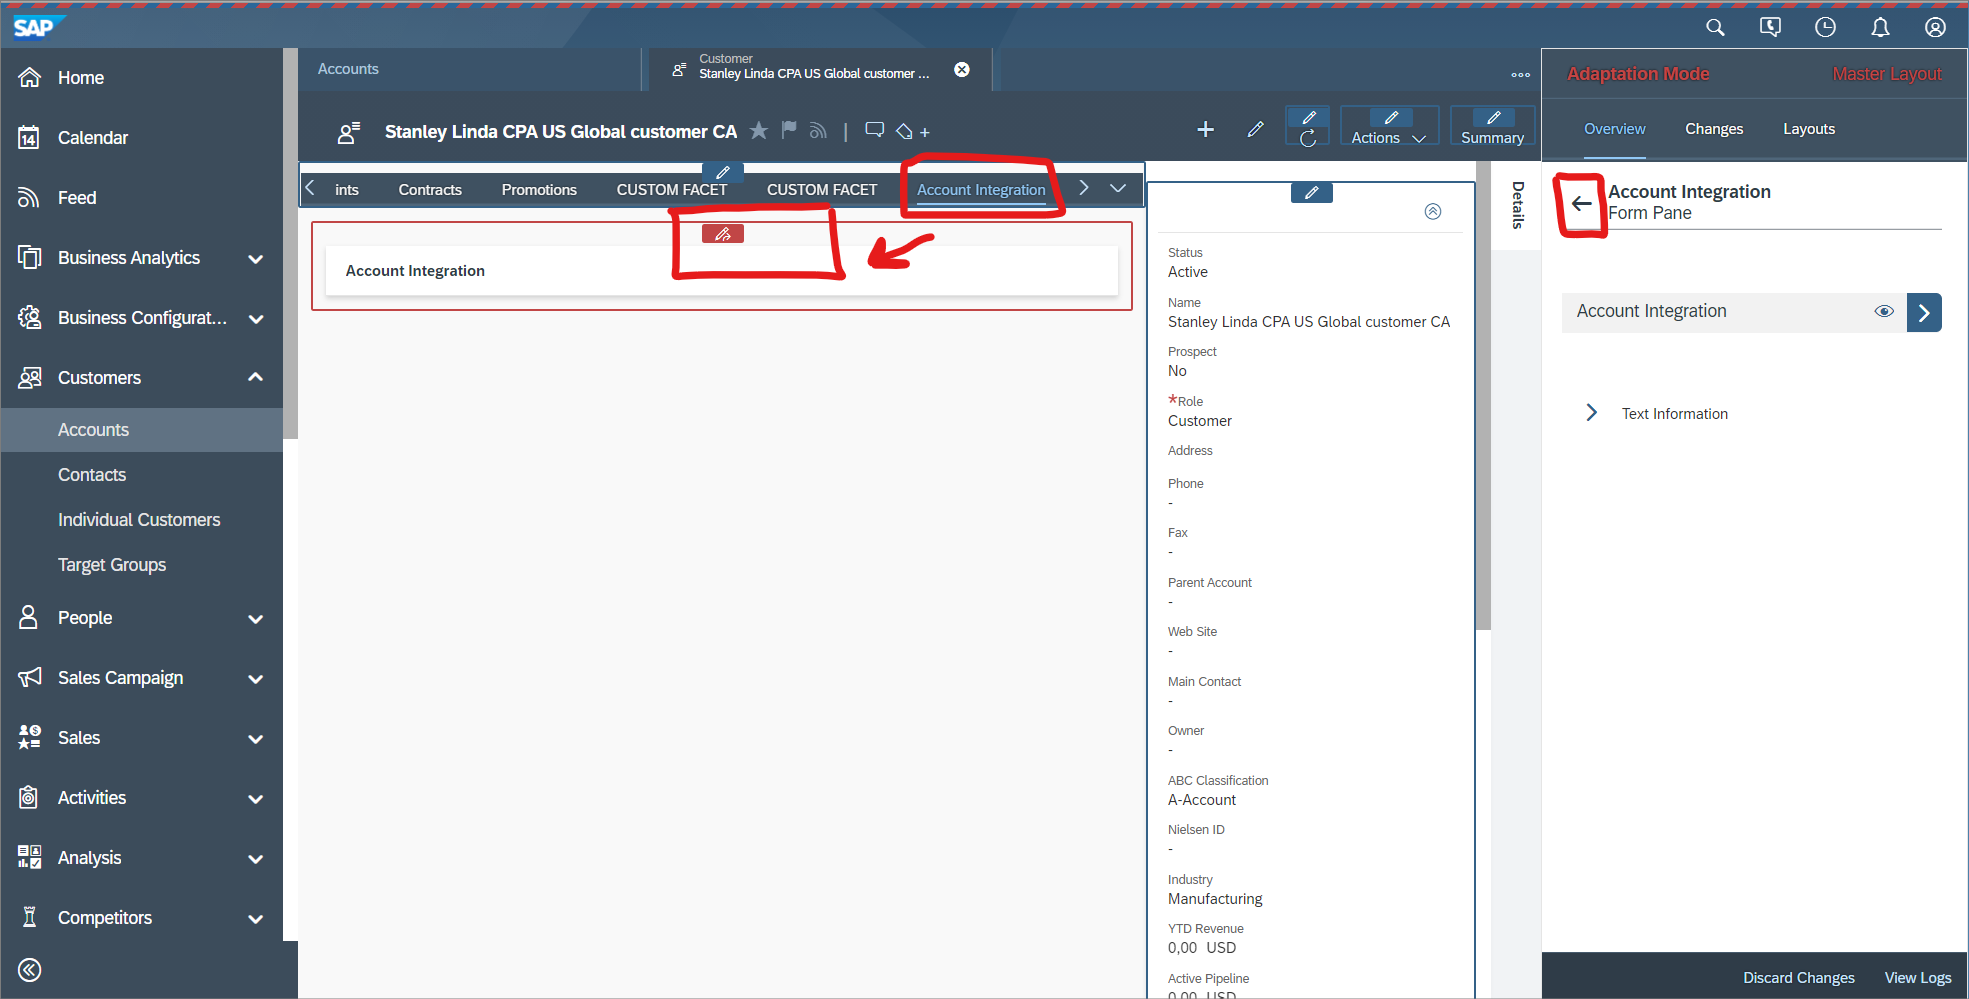
Task: Switch to the Changes tab
Action: (x=1713, y=129)
